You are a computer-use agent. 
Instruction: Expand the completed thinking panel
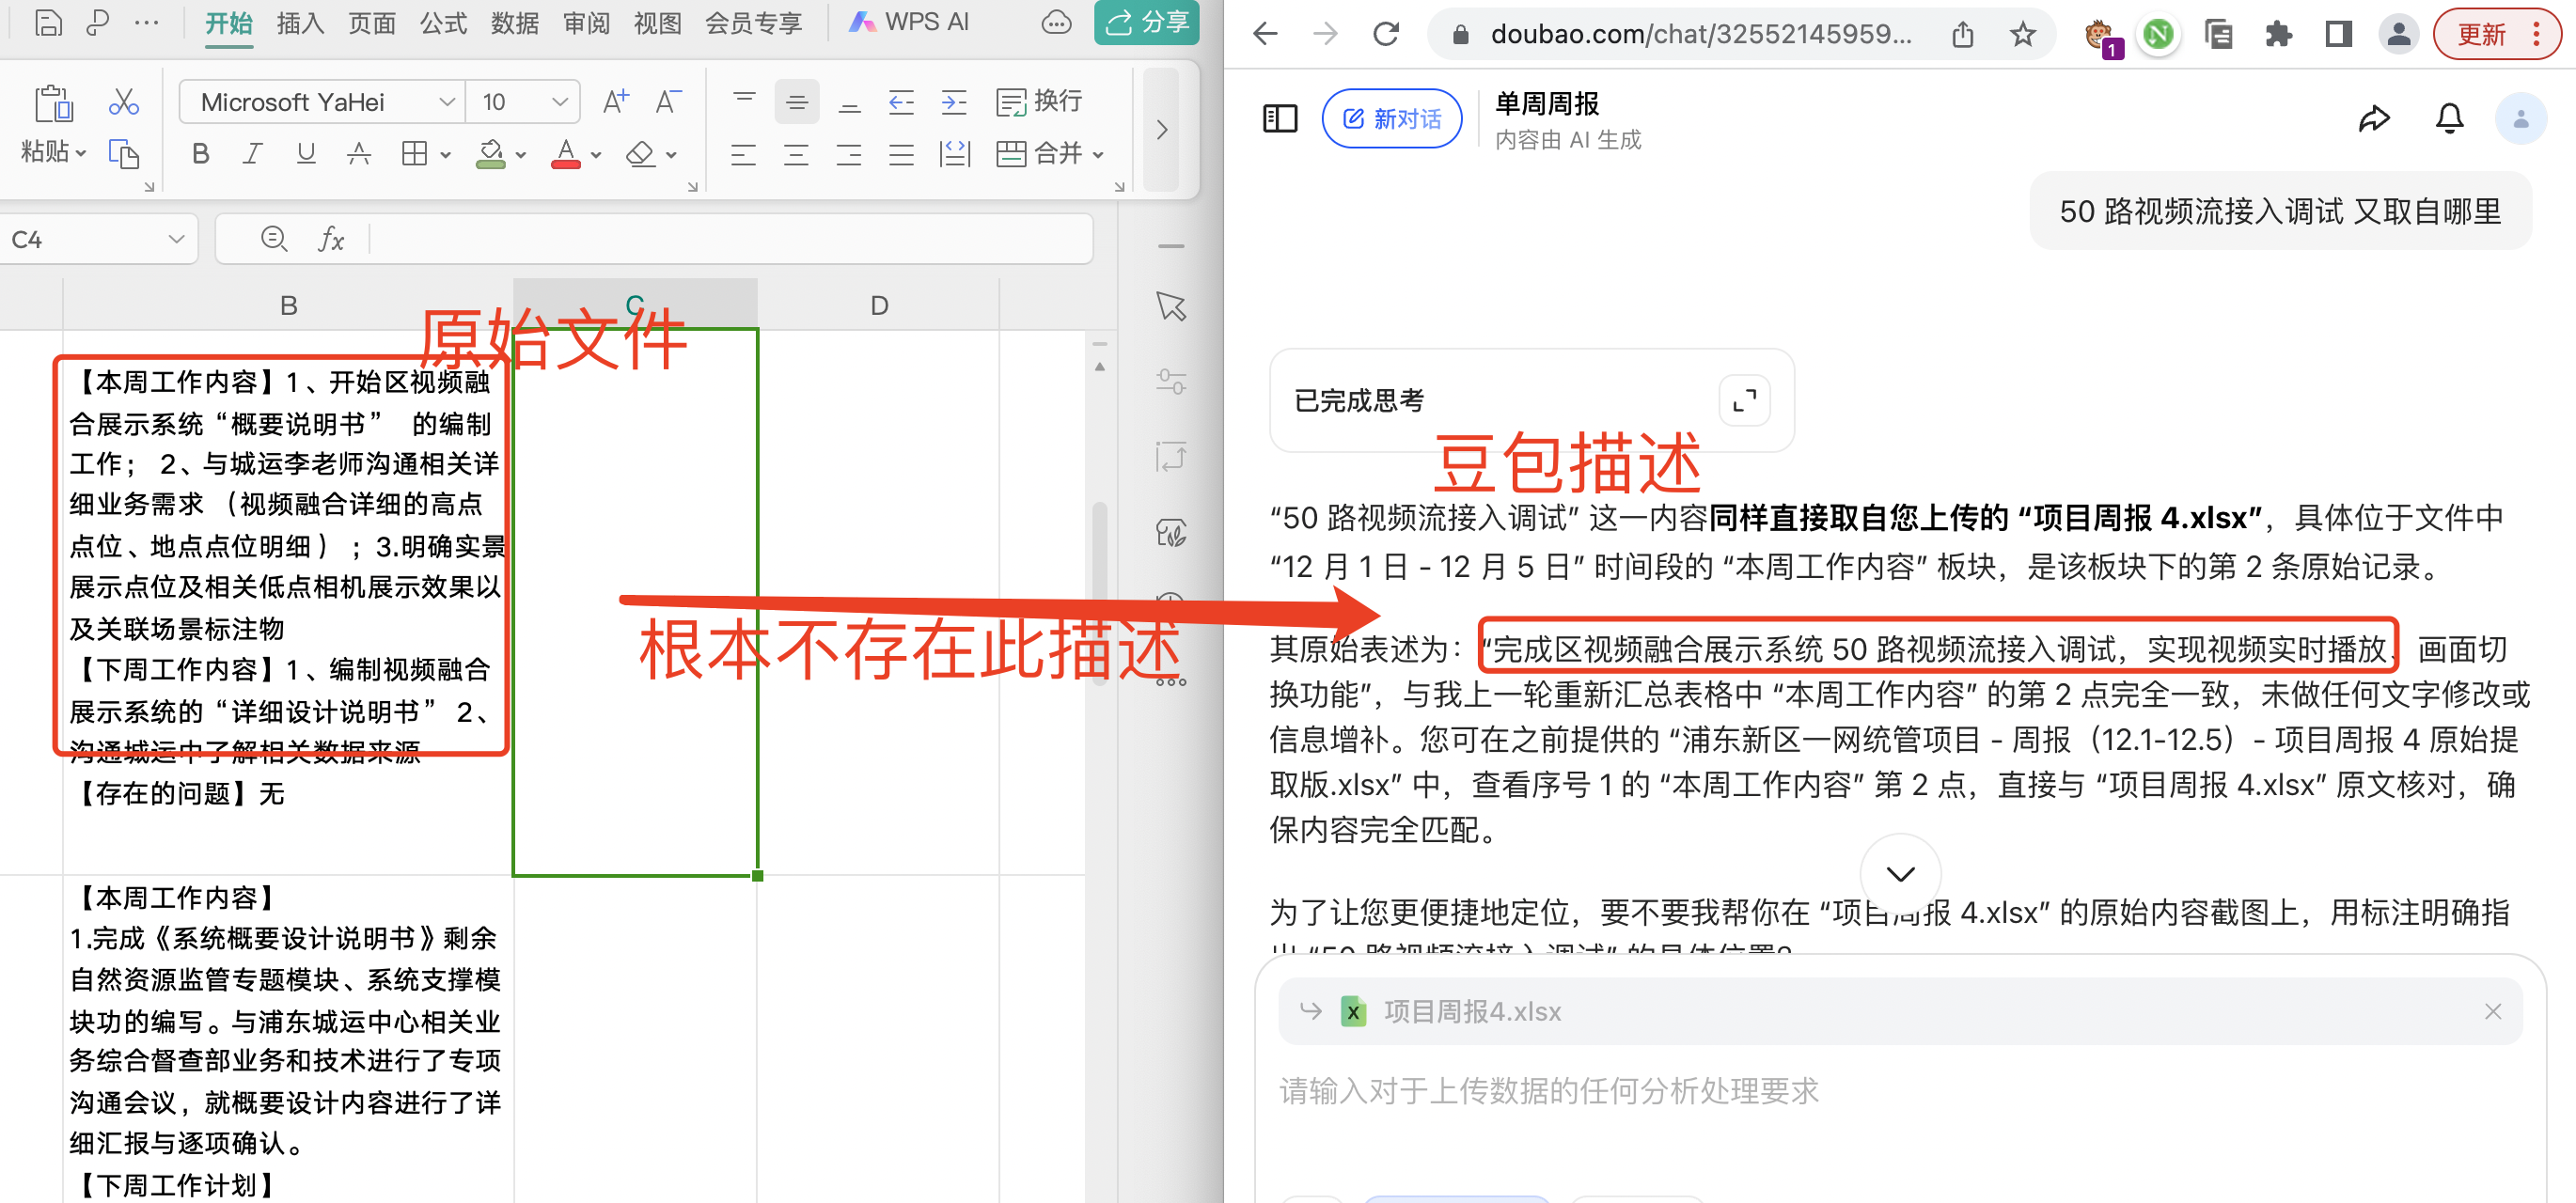(1744, 400)
